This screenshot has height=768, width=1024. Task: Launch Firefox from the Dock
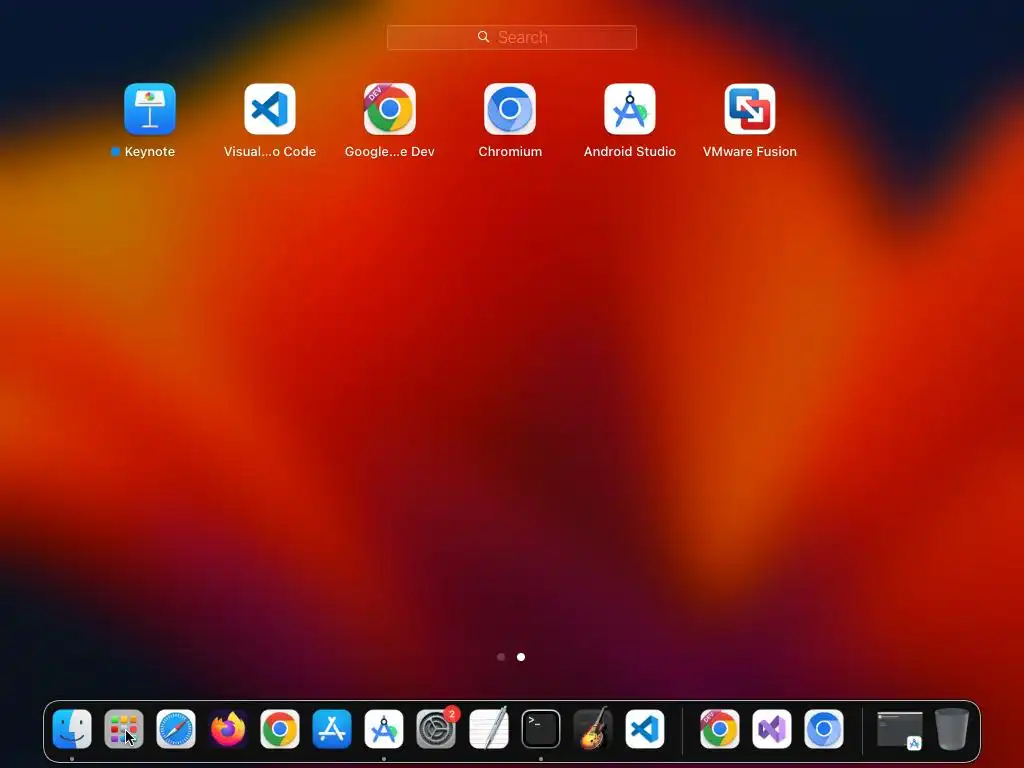[228, 729]
